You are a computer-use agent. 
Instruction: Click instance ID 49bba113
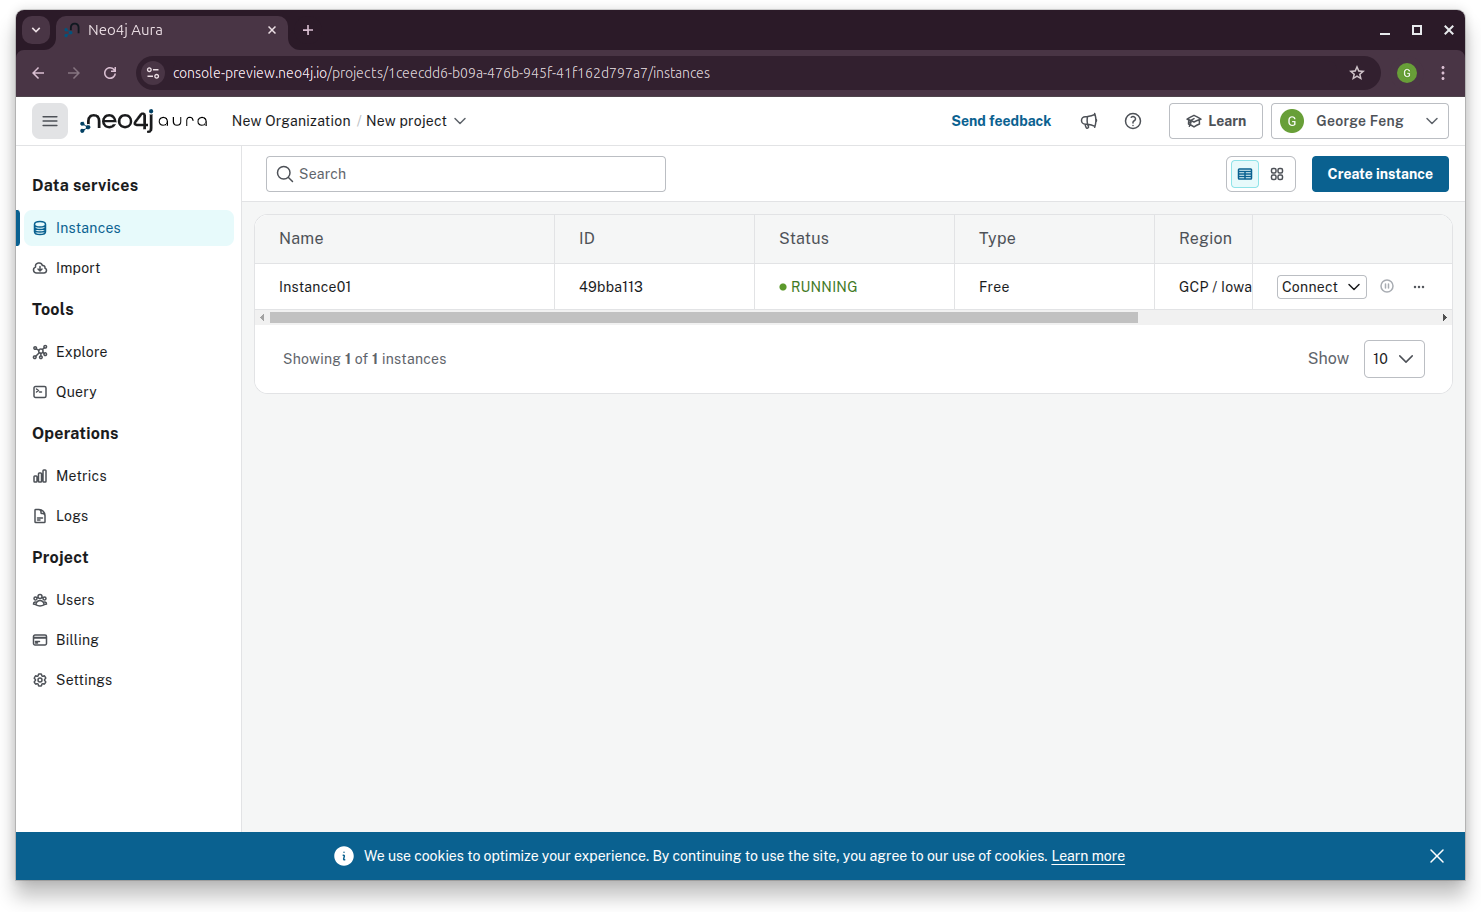point(611,287)
